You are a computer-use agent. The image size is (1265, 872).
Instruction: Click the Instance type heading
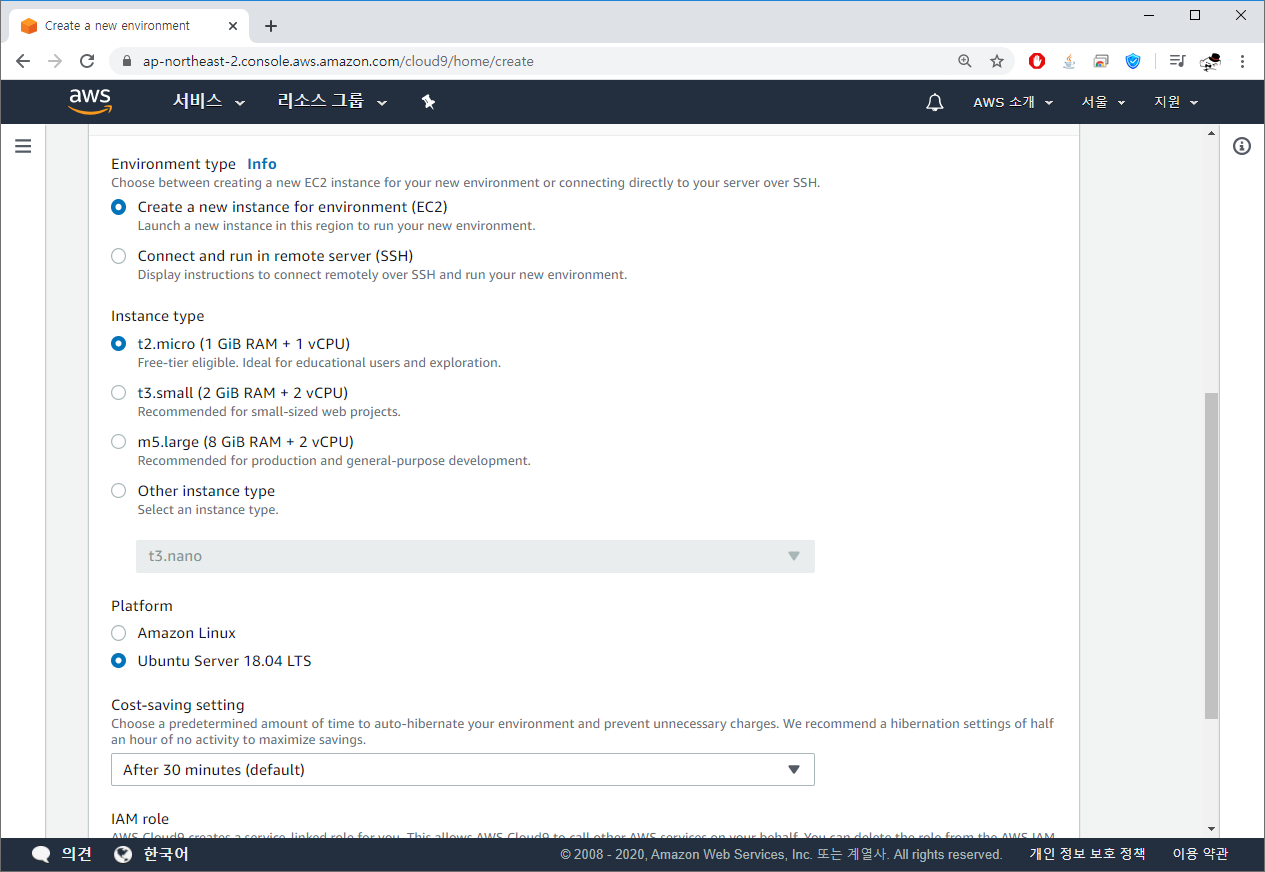tap(157, 316)
